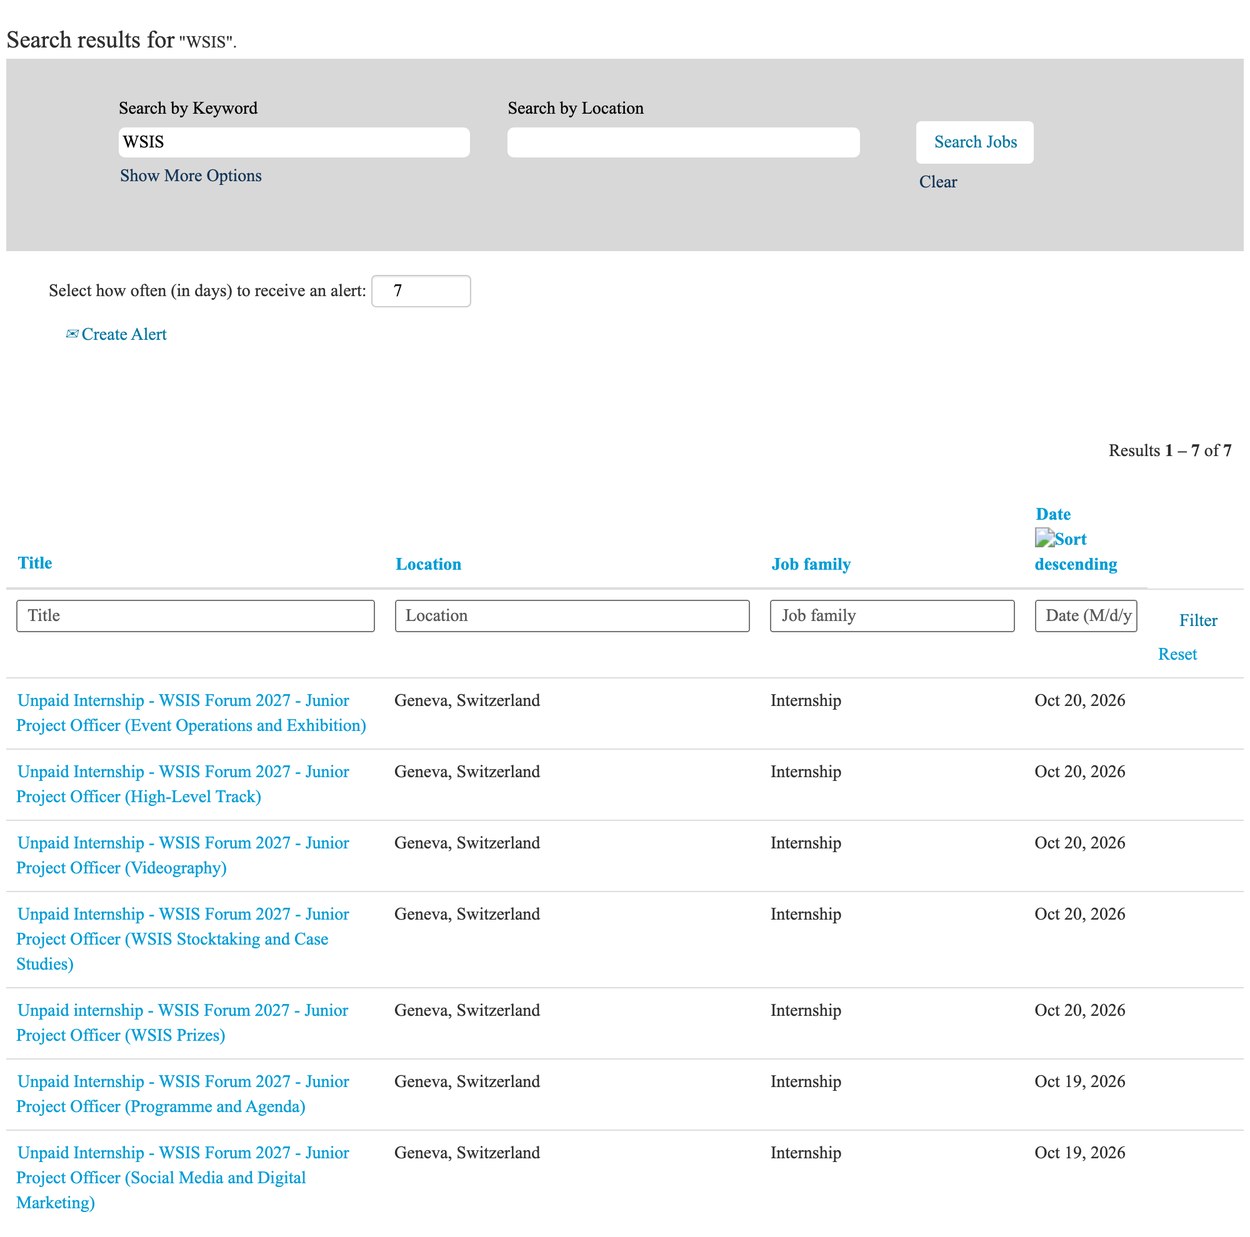Click the Search Jobs button
The height and width of the screenshot is (1237, 1250).
[975, 142]
